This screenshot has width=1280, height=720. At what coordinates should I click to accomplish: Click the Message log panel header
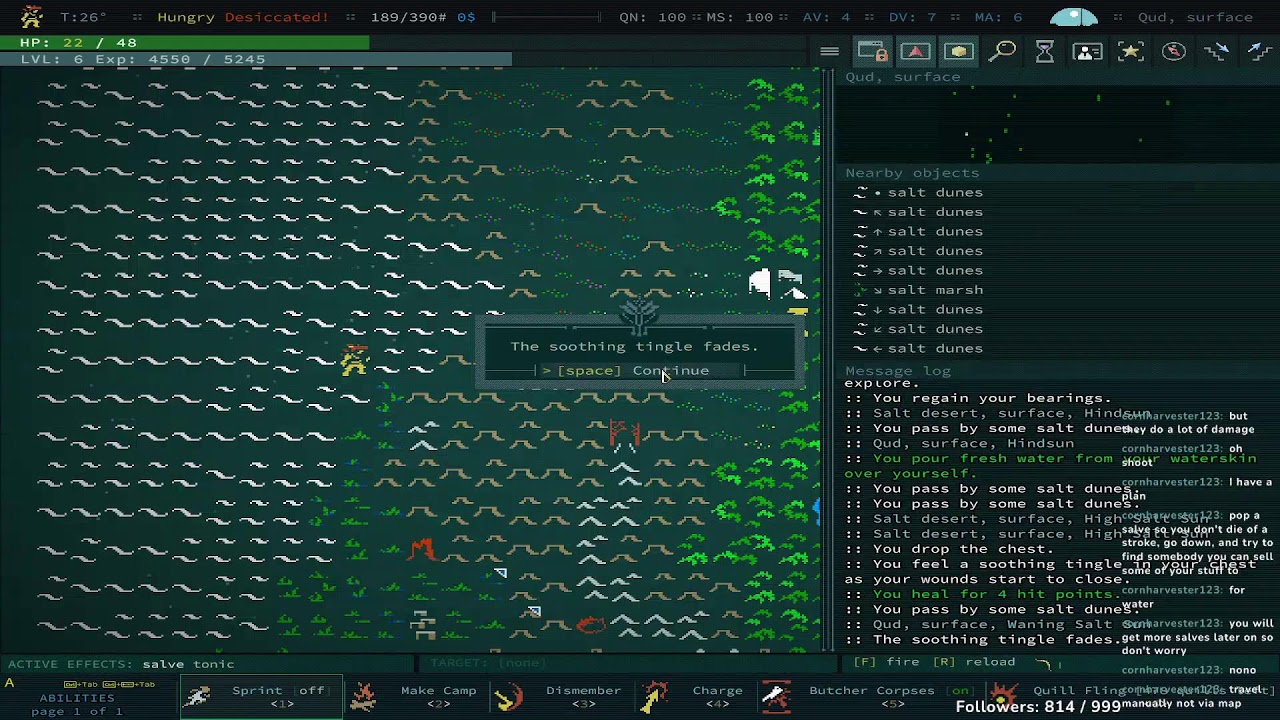[x=898, y=371]
